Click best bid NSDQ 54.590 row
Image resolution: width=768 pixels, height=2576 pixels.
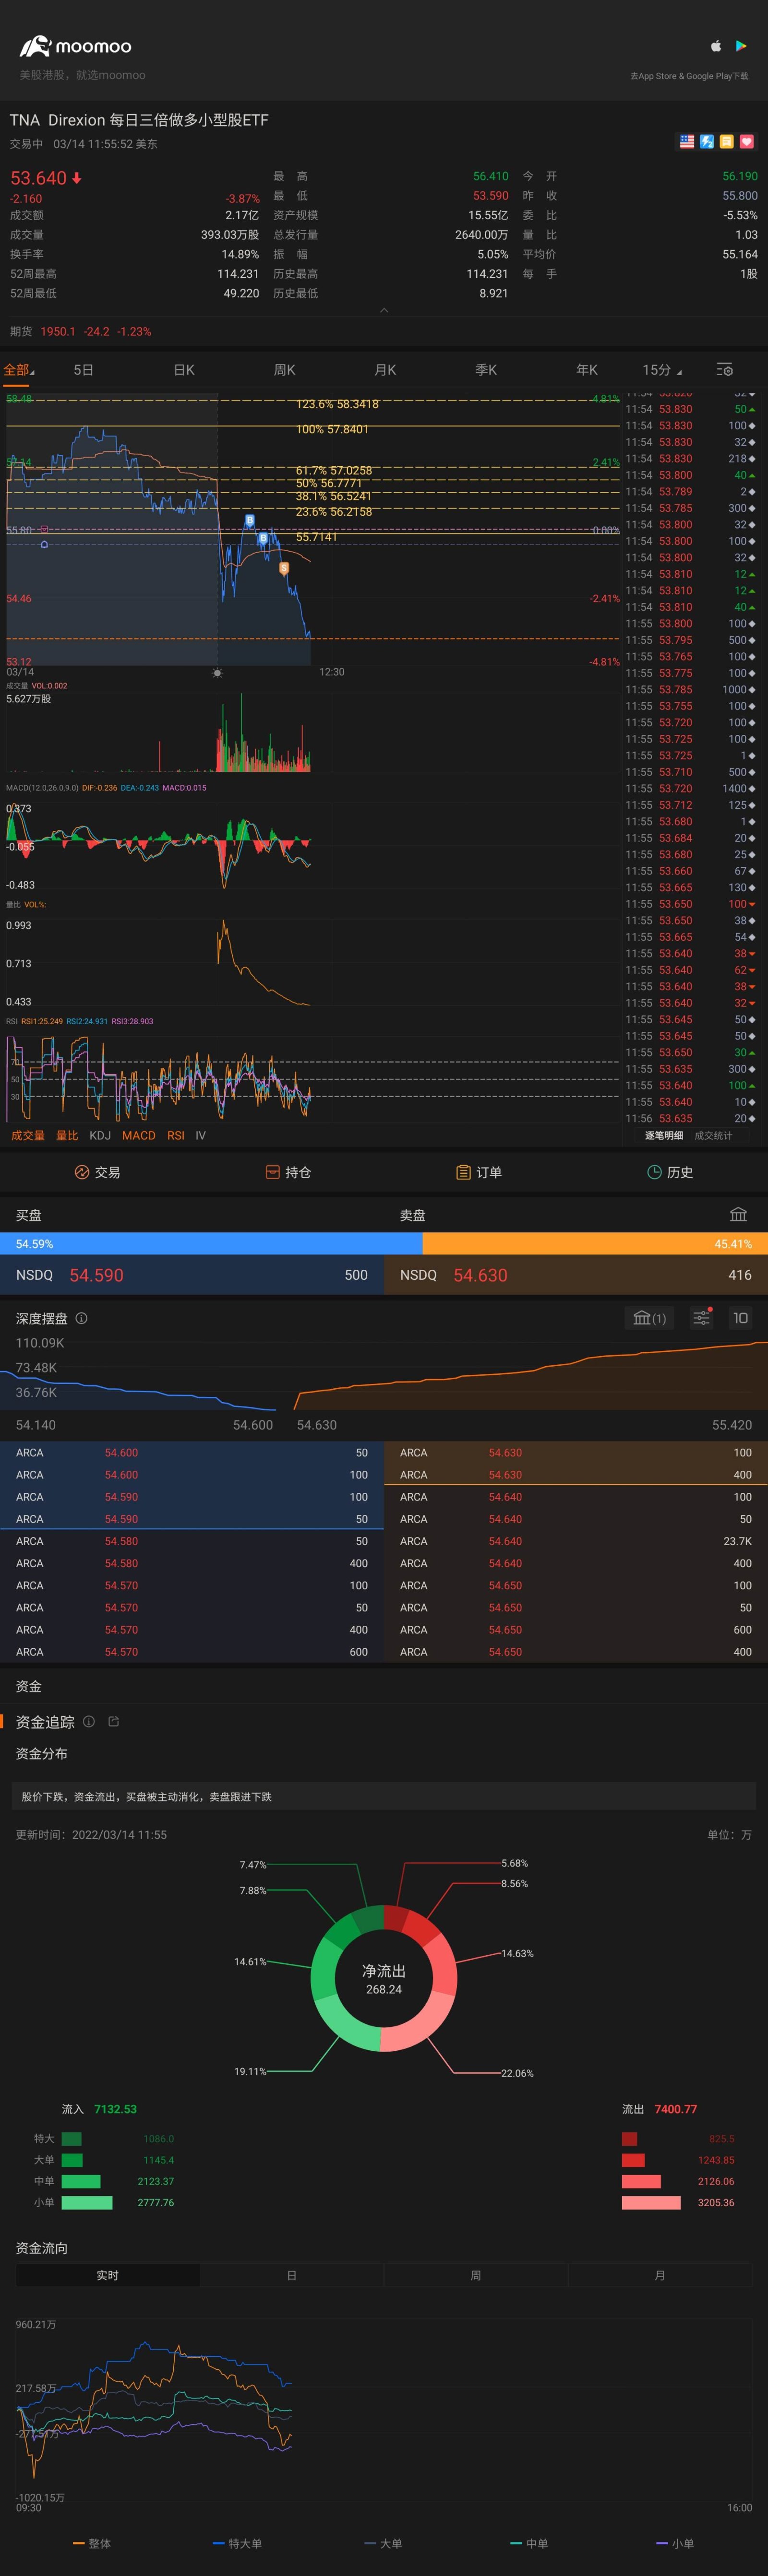point(192,1275)
